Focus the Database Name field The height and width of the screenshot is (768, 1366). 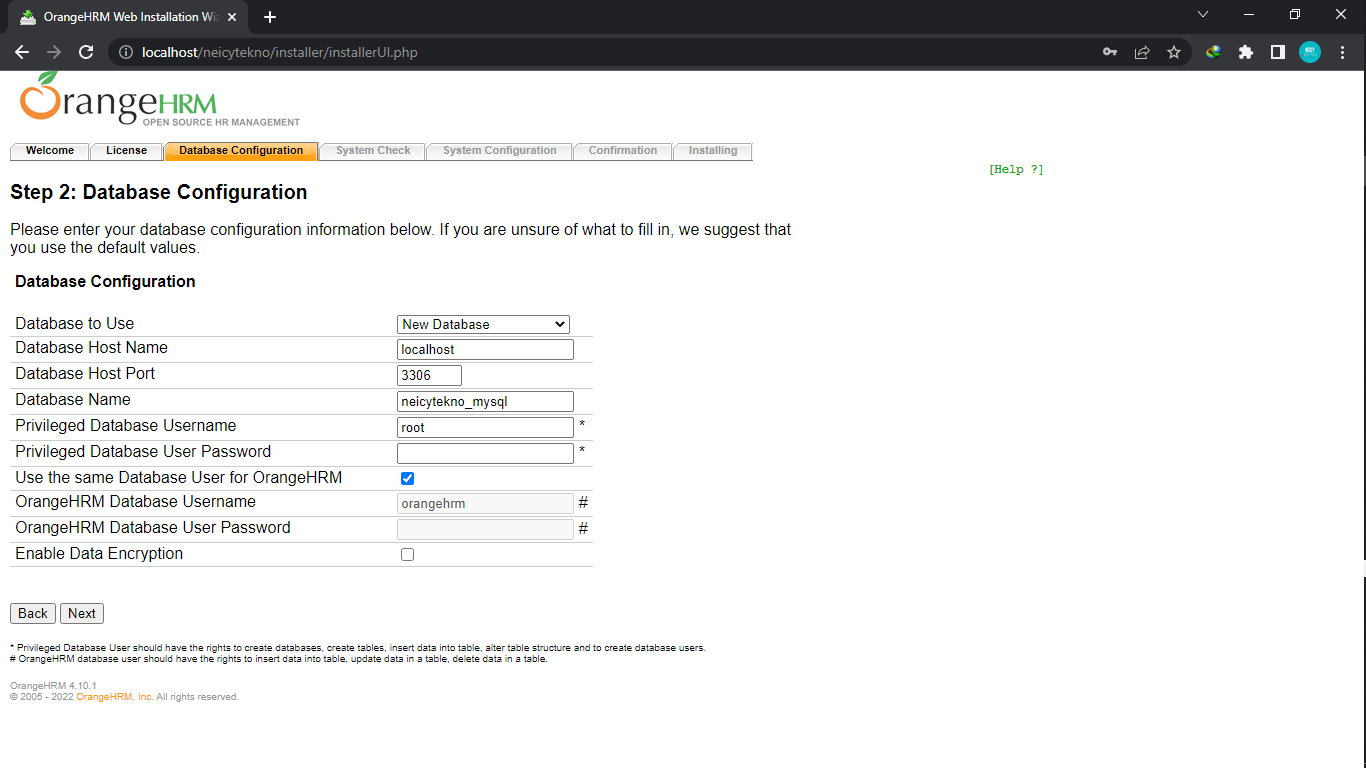point(485,402)
